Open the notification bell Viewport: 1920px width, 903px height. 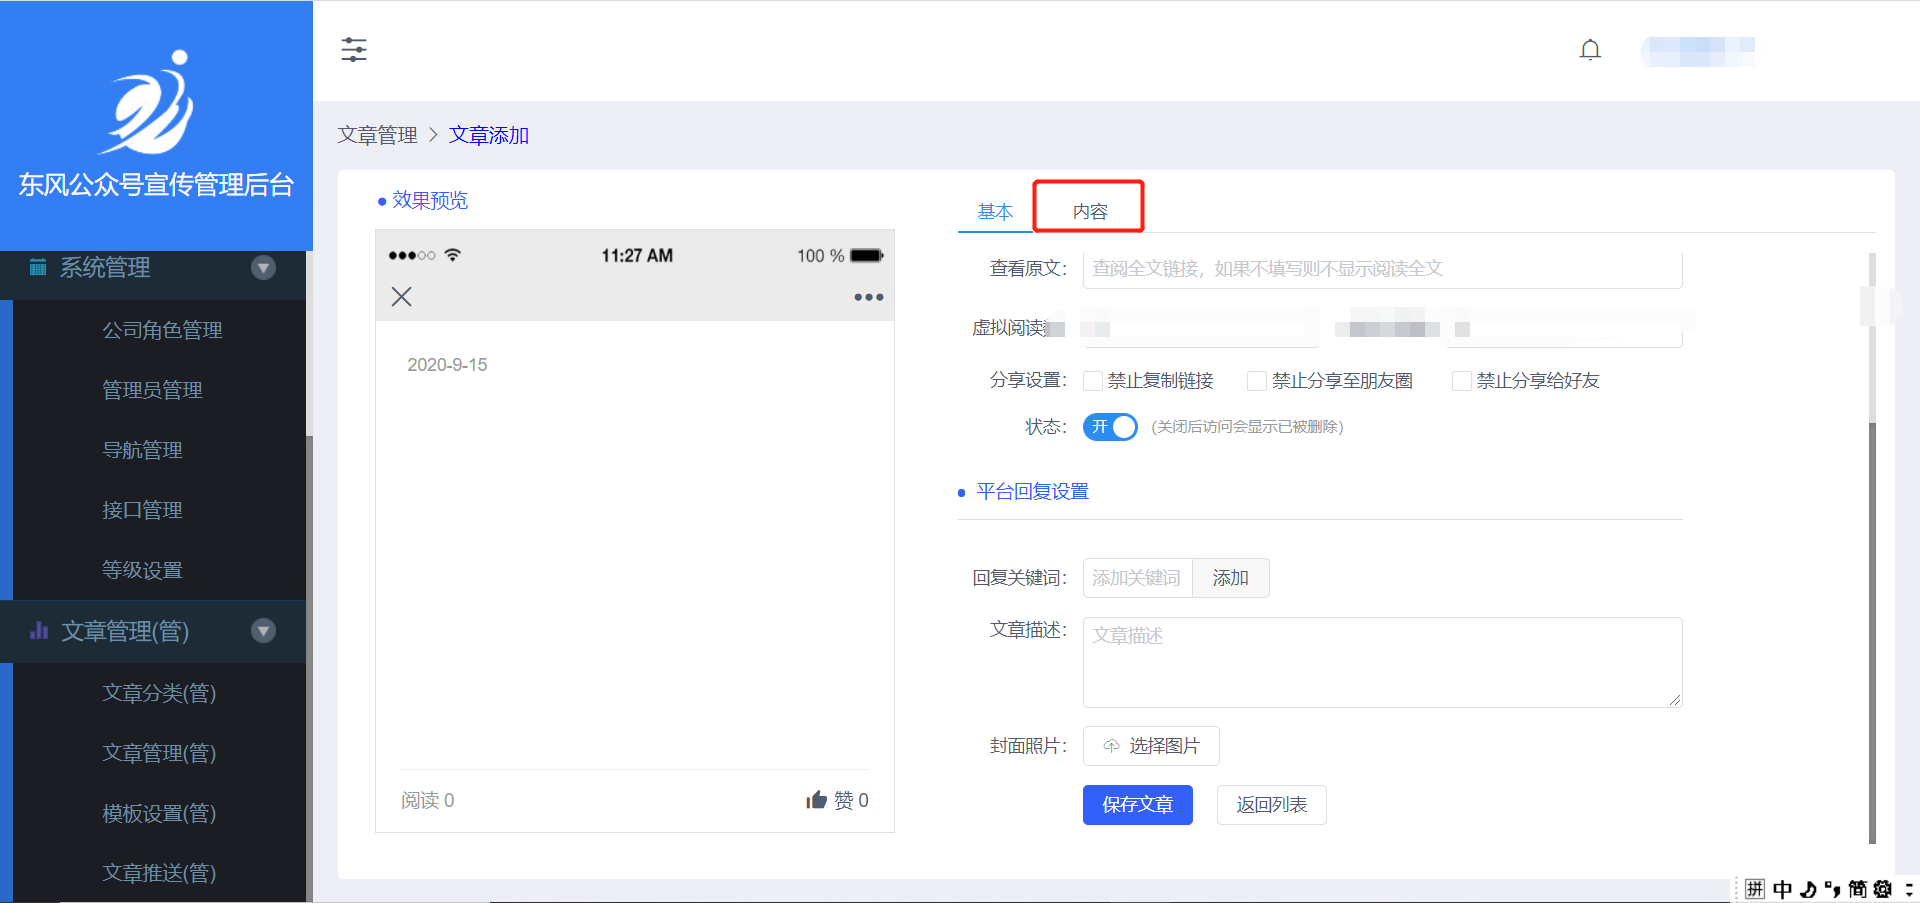(x=1590, y=50)
